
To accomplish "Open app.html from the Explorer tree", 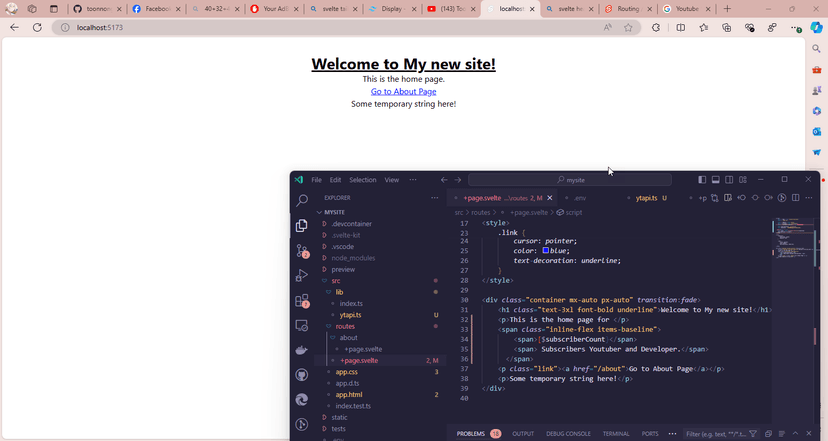I will [x=349, y=395].
